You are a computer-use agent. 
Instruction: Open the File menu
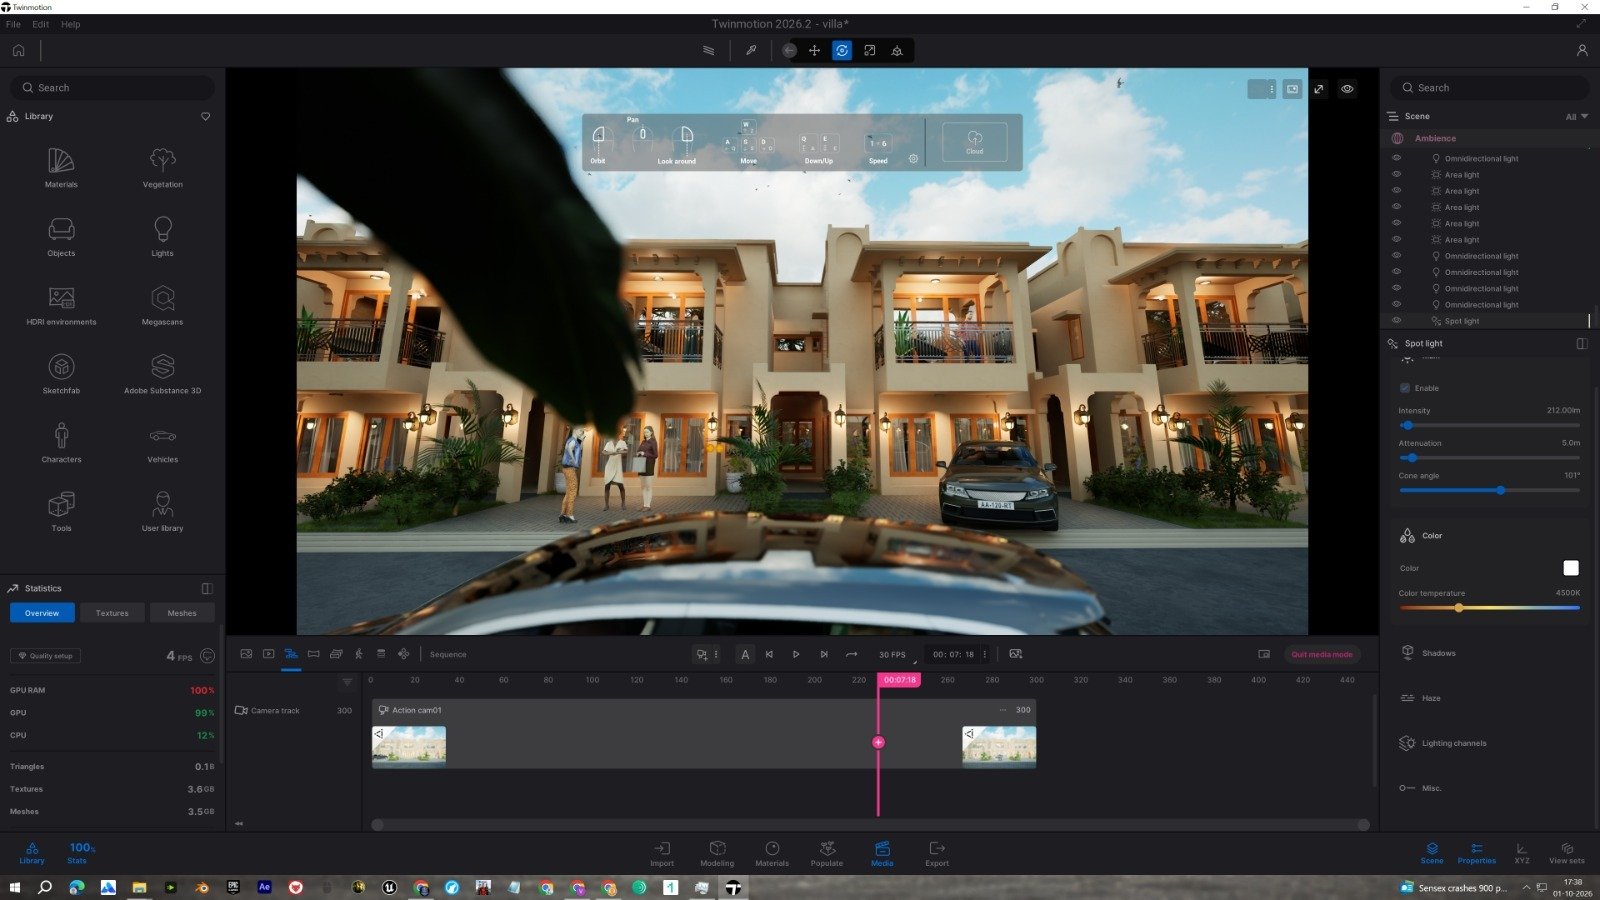pos(13,24)
